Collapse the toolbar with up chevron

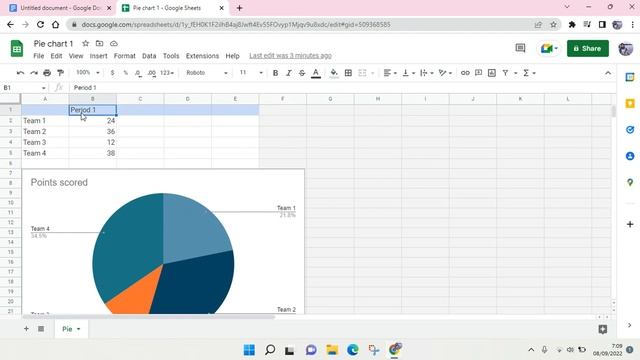coord(608,73)
